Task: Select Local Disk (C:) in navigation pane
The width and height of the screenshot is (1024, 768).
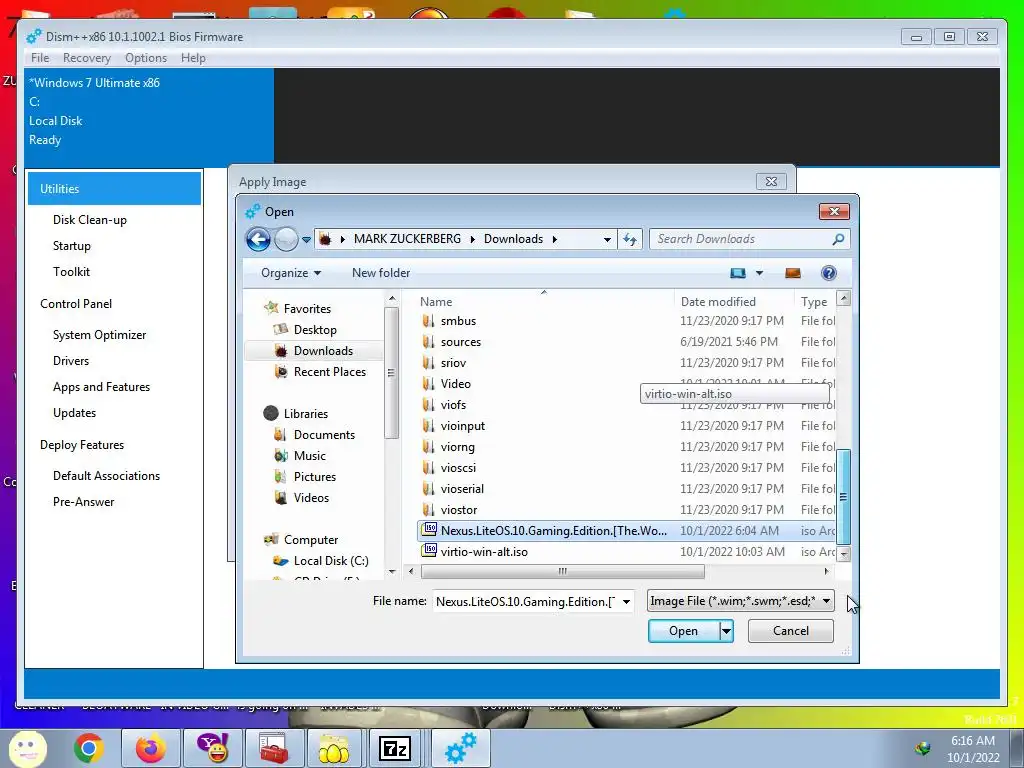Action: click(330, 561)
